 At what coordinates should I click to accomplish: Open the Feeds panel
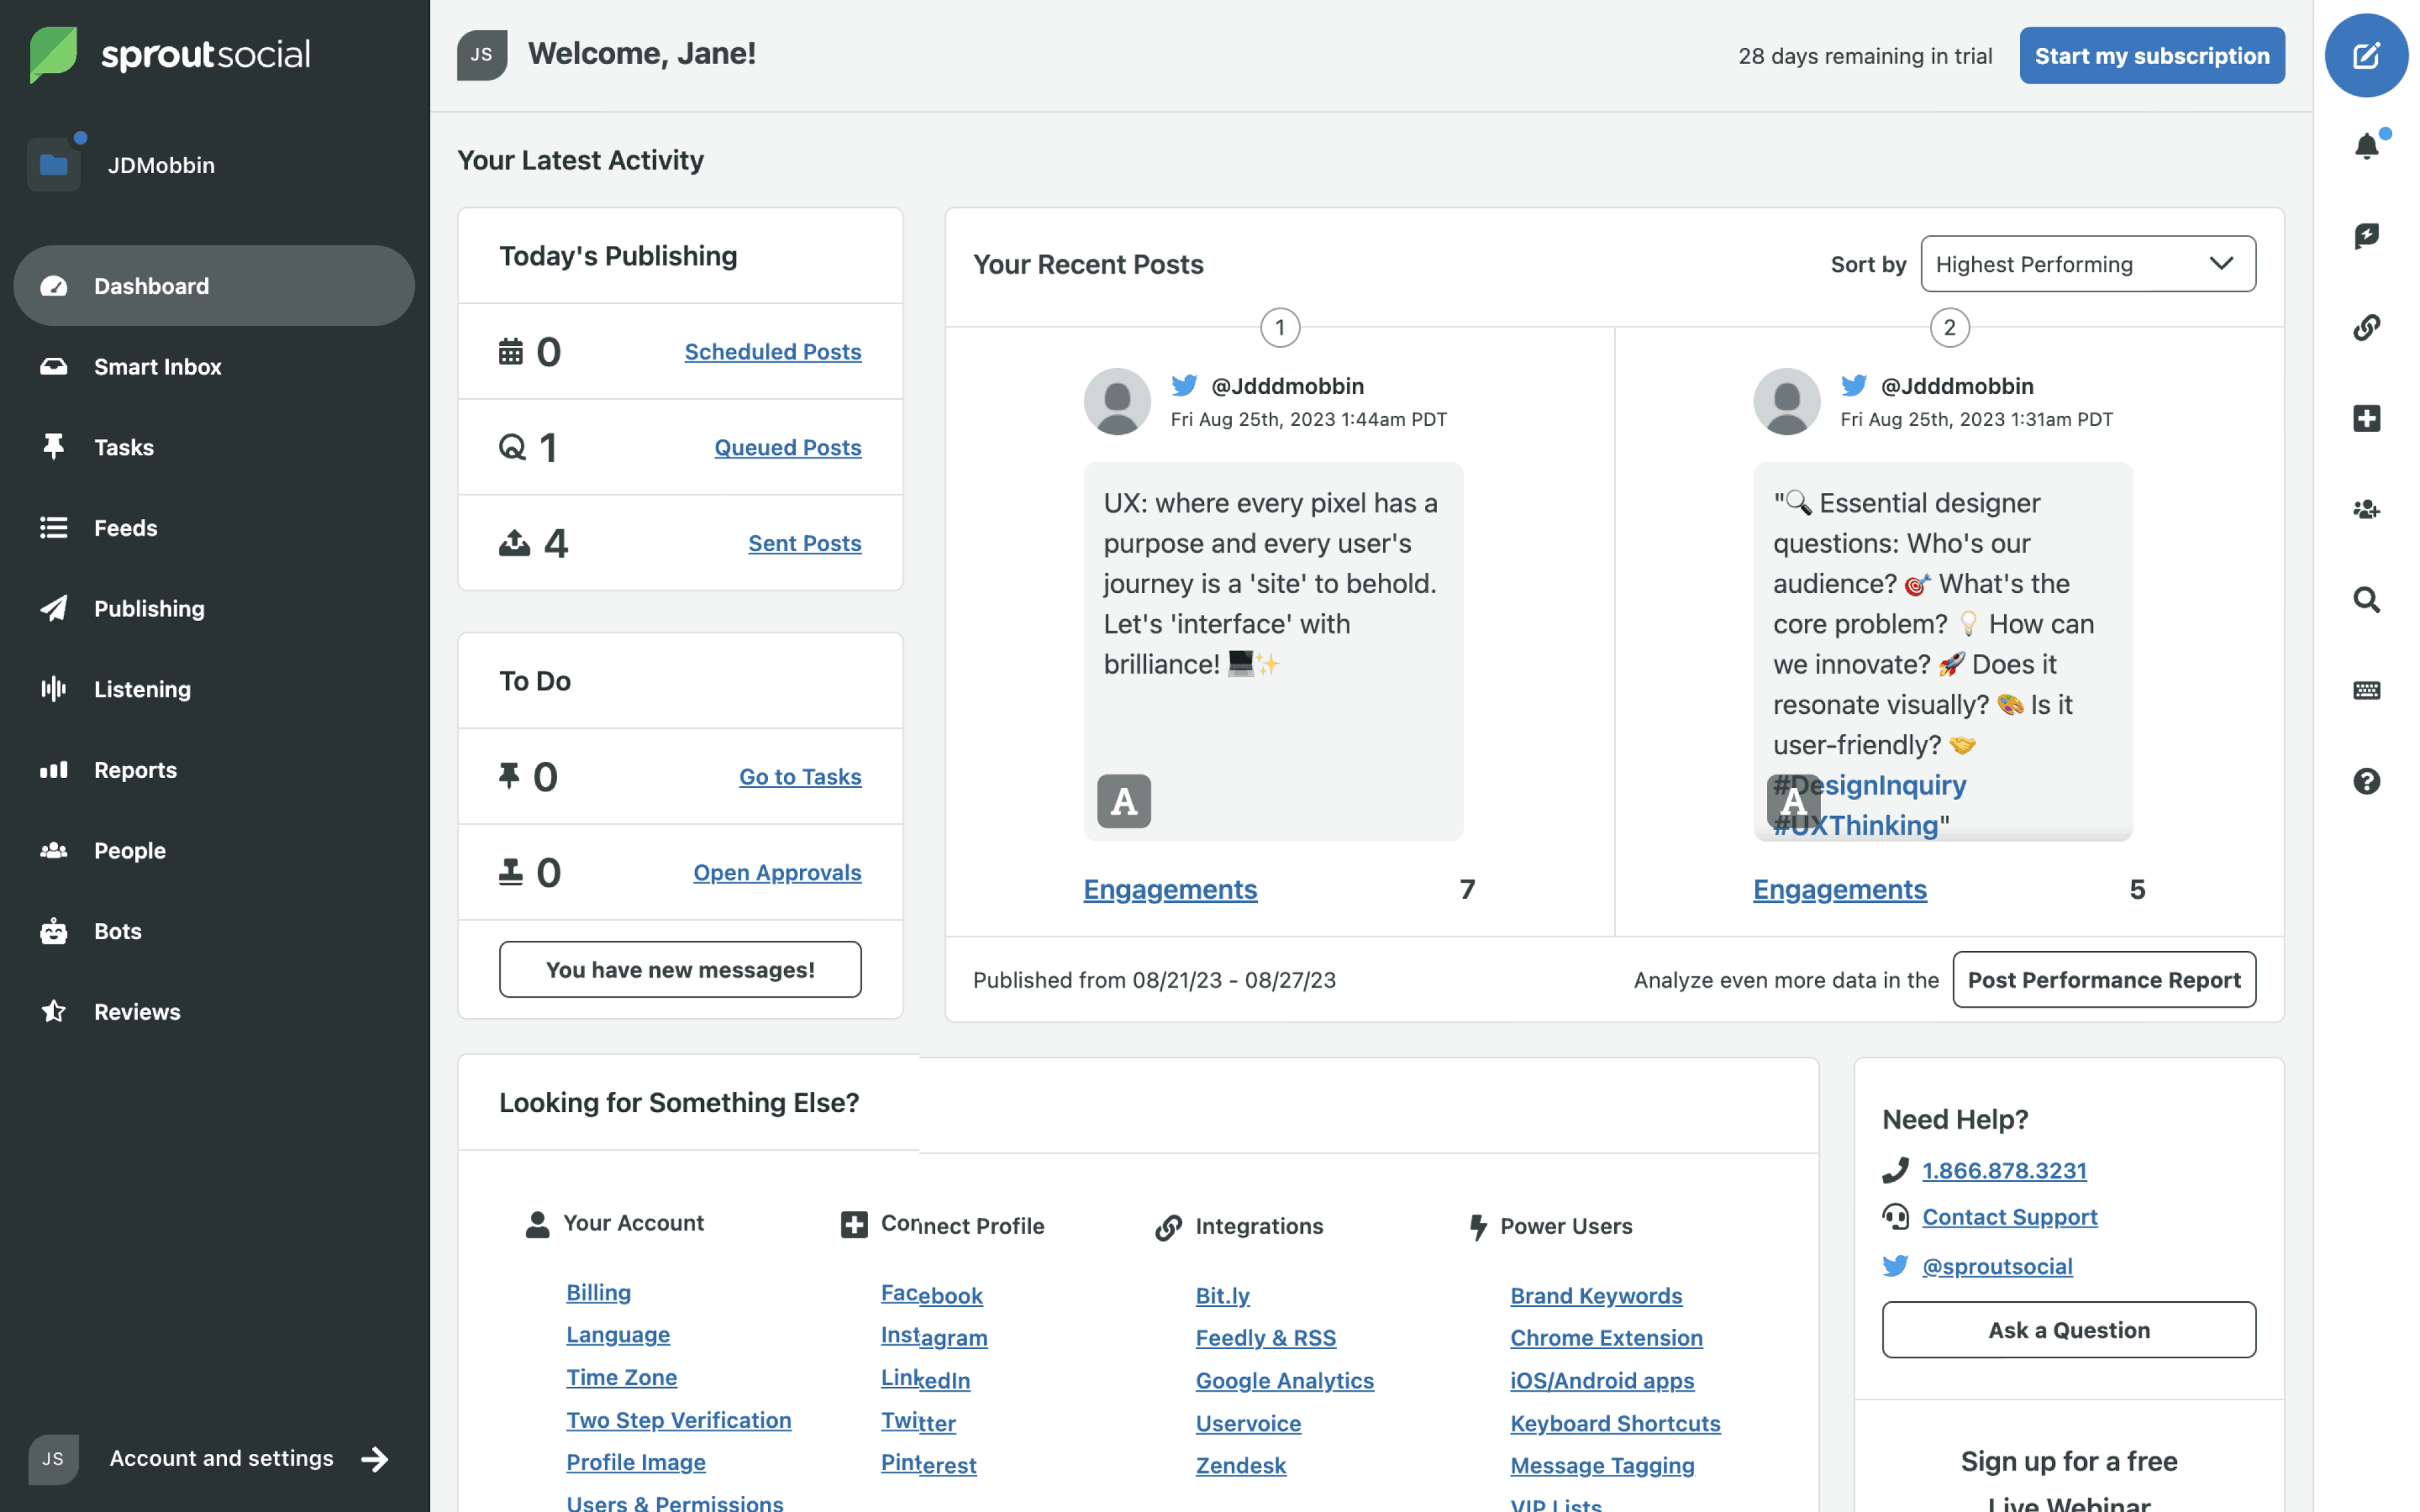125,526
